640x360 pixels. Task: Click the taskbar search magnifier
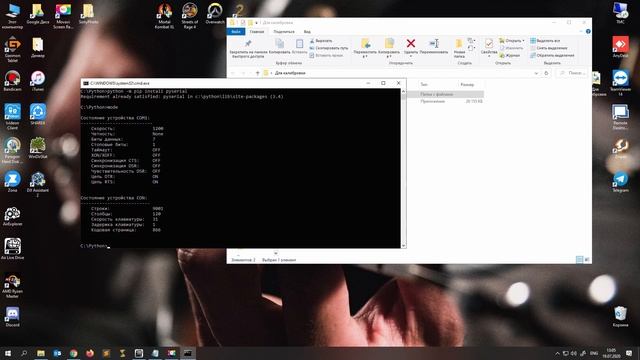[24, 353]
